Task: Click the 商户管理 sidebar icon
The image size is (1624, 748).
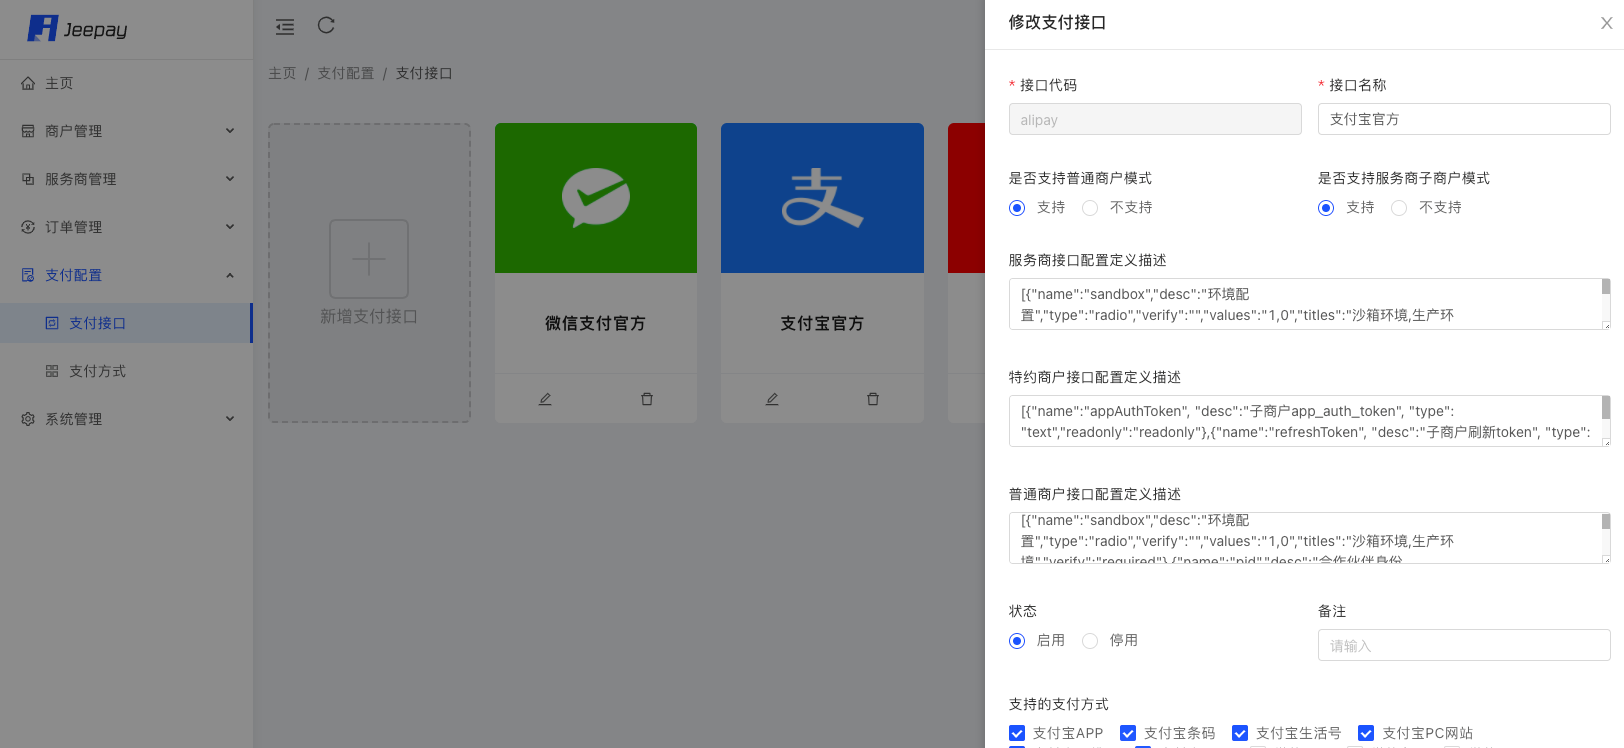Action: pos(28,131)
